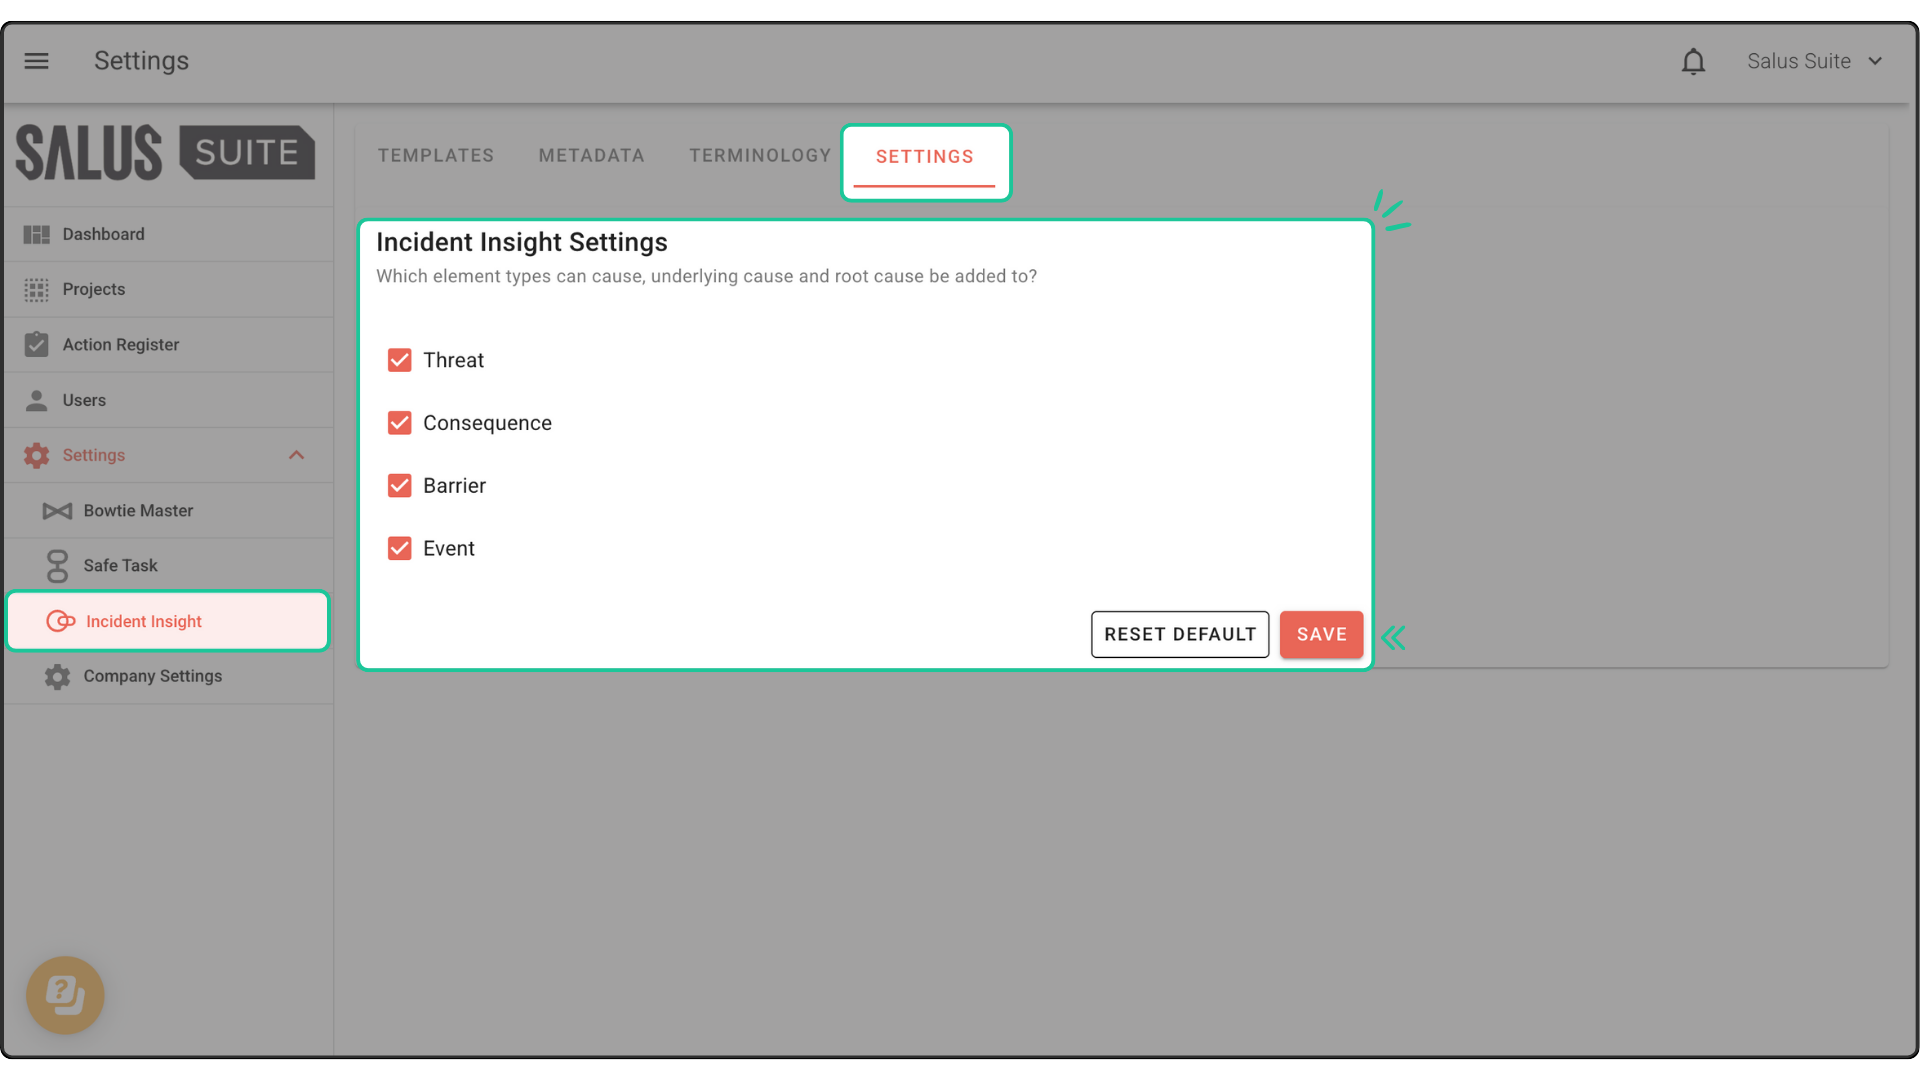
Task: Toggle the Consequence checkbox
Action: click(x=400, y=423)
